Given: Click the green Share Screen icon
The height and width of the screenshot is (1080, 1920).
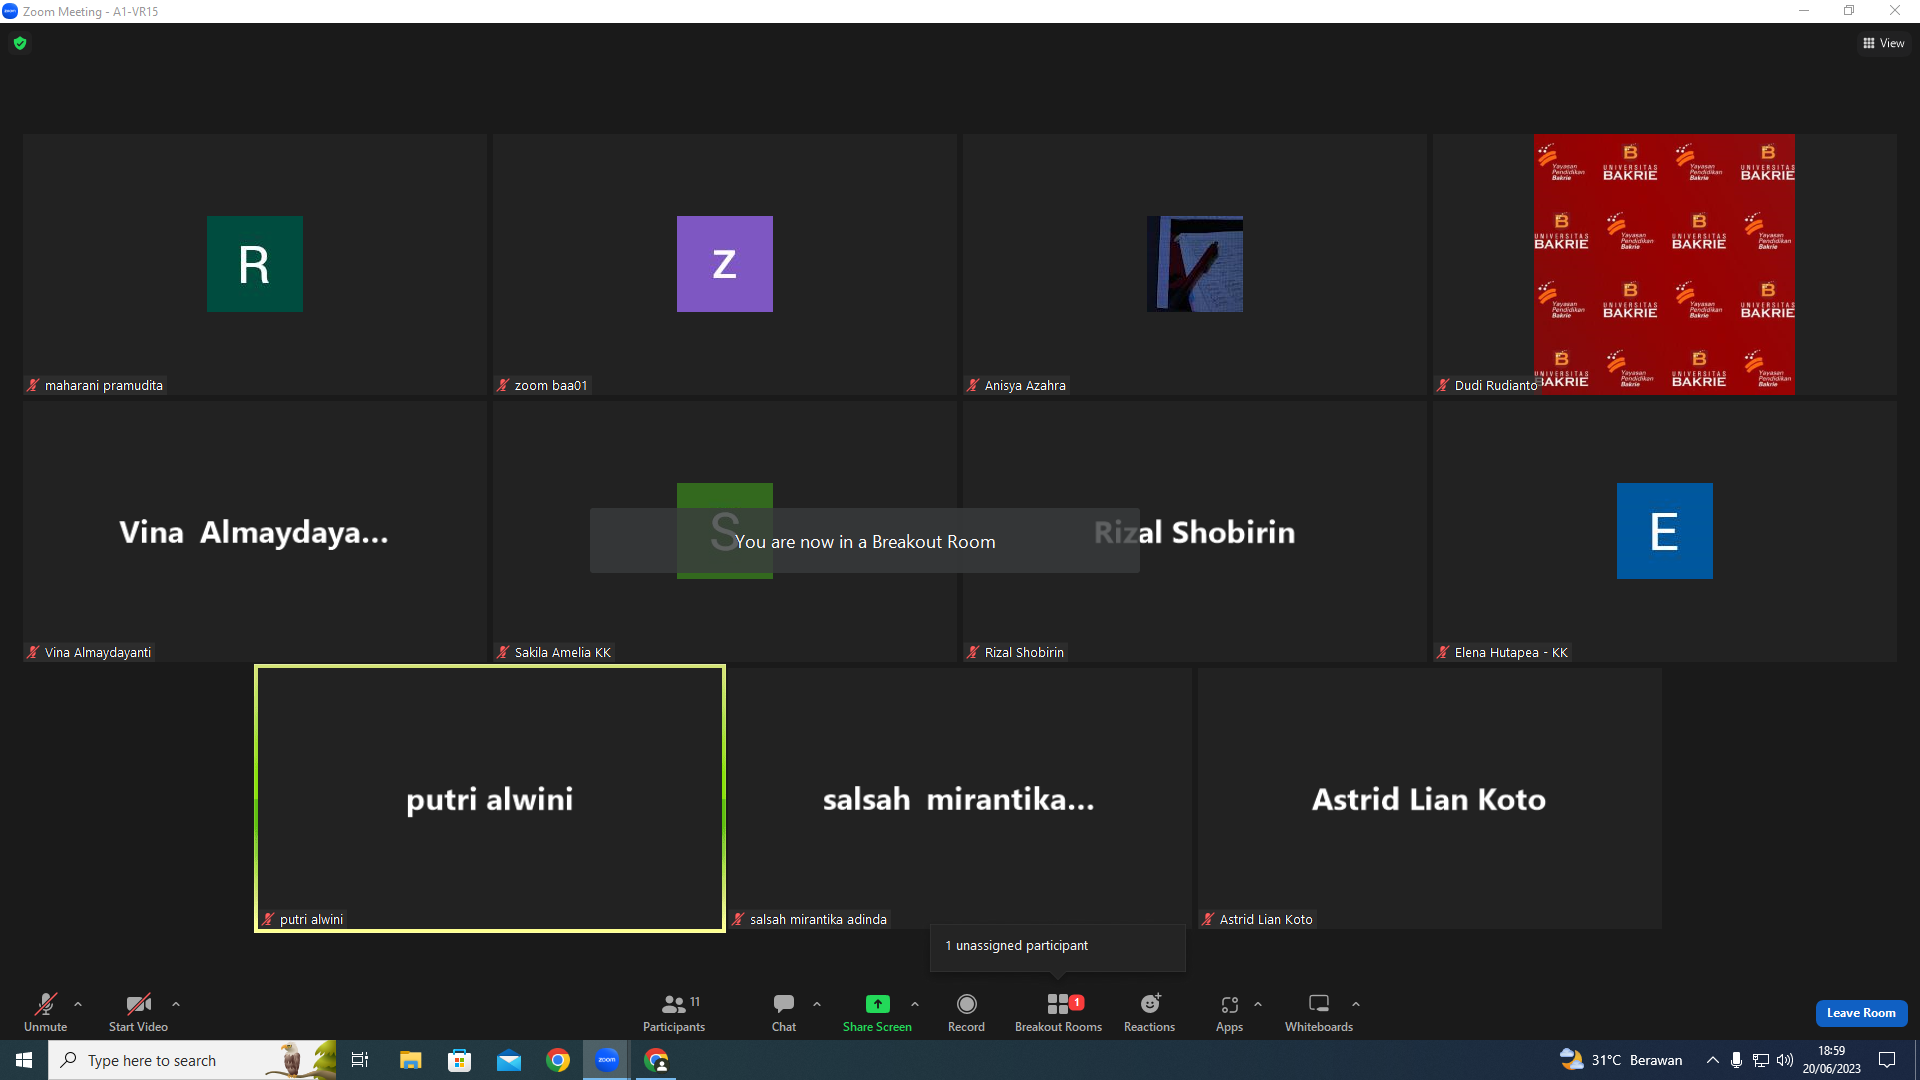Looking at the screenshot, I should click(877, 1004).
